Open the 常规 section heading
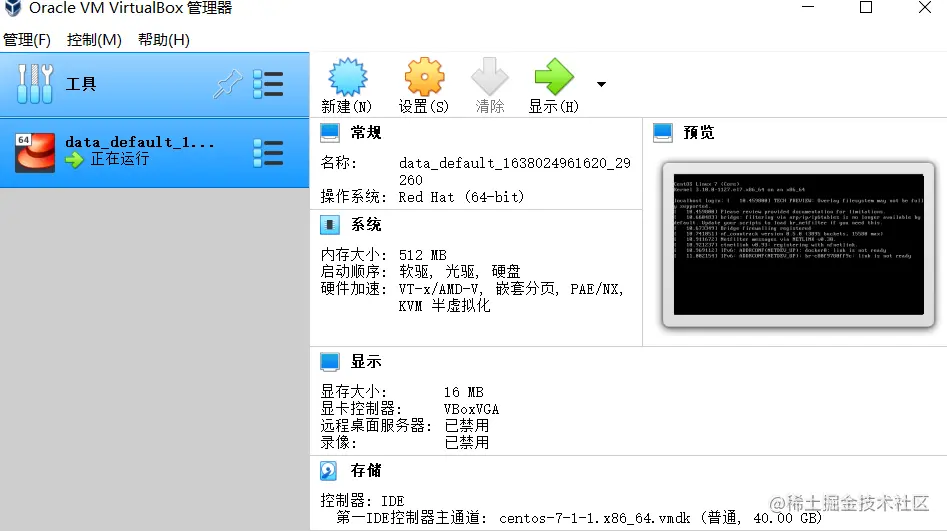This screenshot has height=531, width=947. (366, 132)
